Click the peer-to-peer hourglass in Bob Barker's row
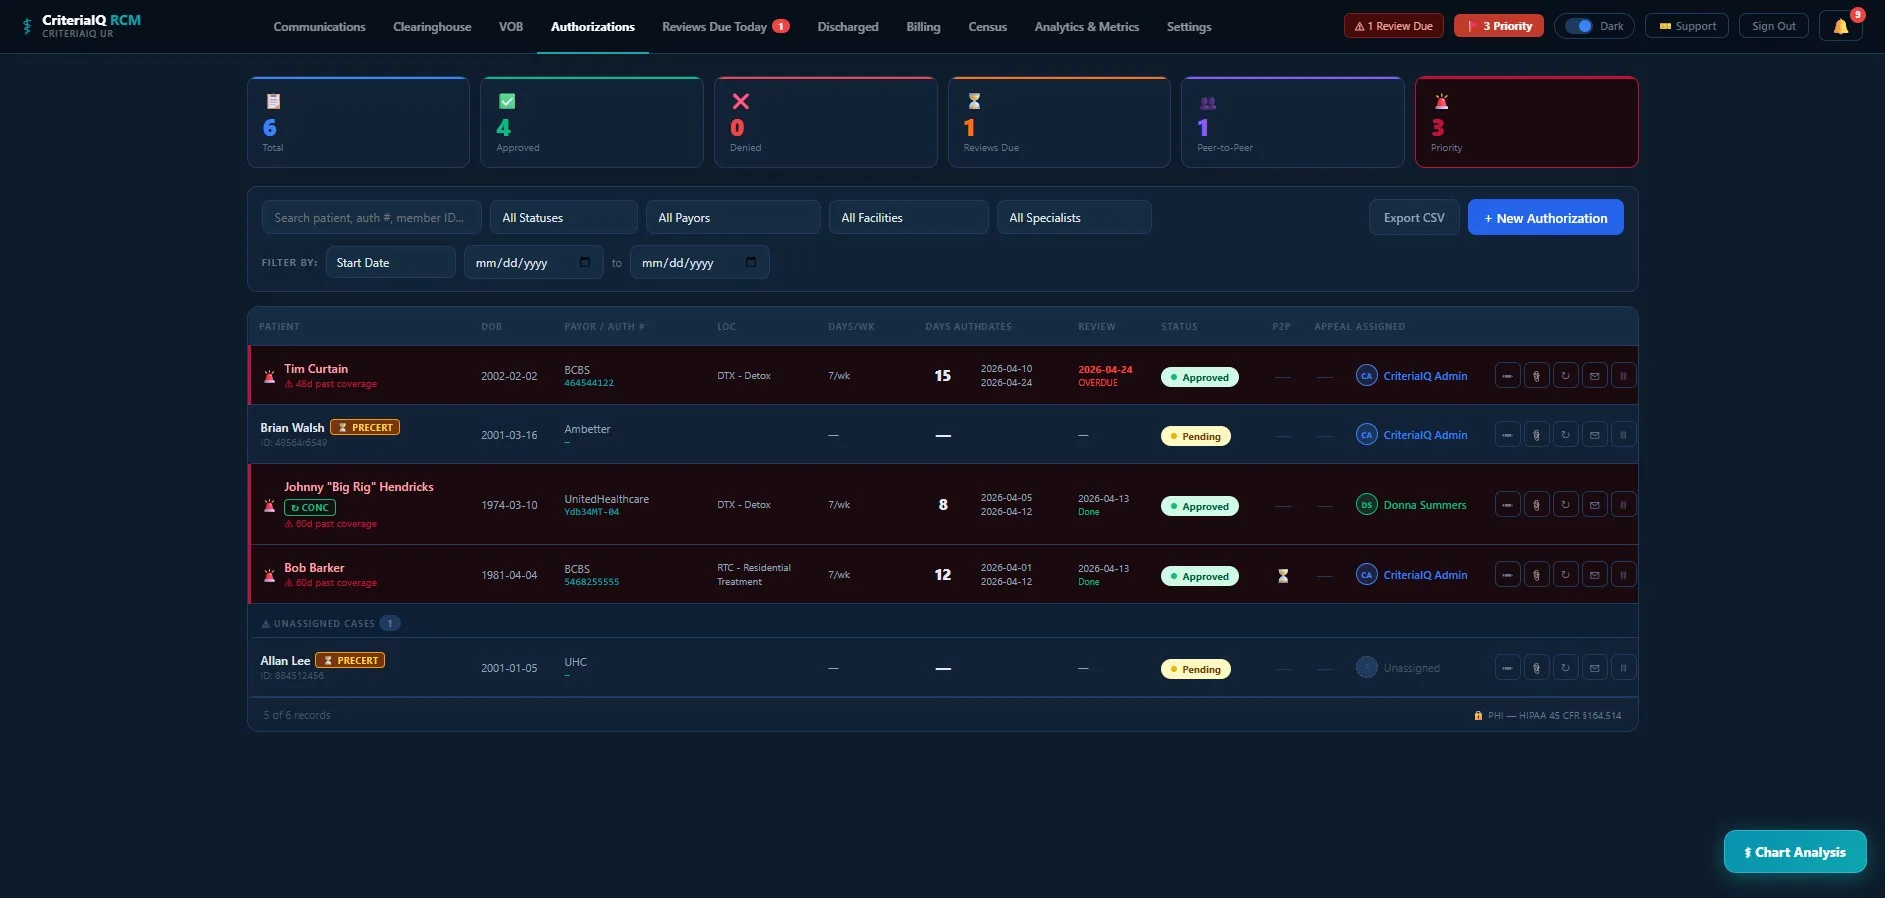This screenshot has width=1885, height=898. point(1283,576)
